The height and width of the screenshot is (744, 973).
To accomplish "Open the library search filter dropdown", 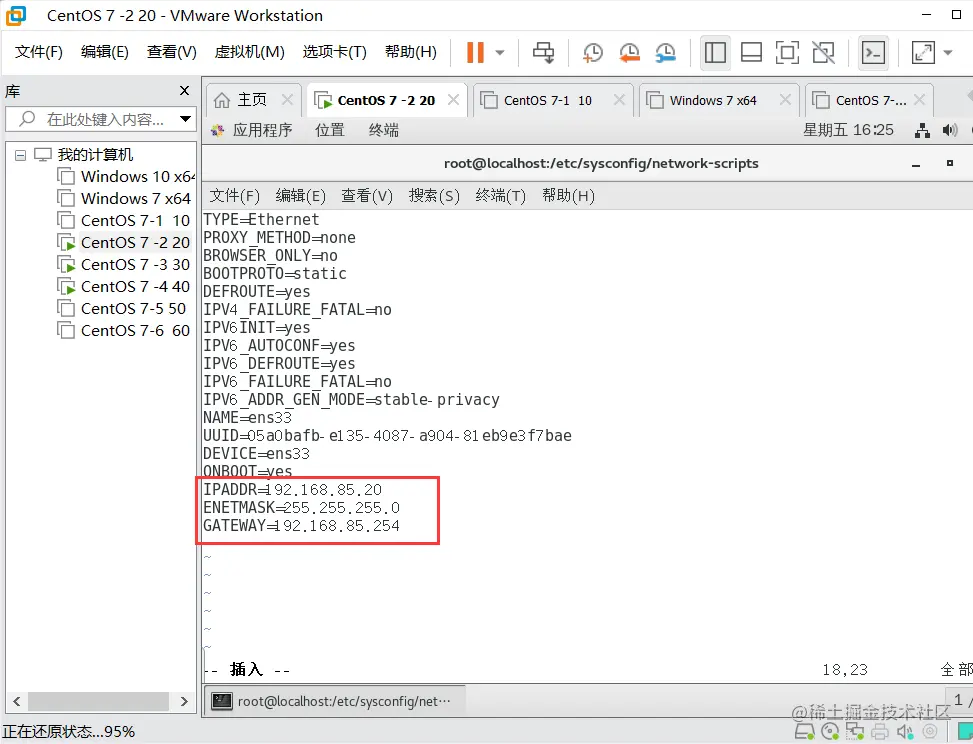I will tap(183, 118).
